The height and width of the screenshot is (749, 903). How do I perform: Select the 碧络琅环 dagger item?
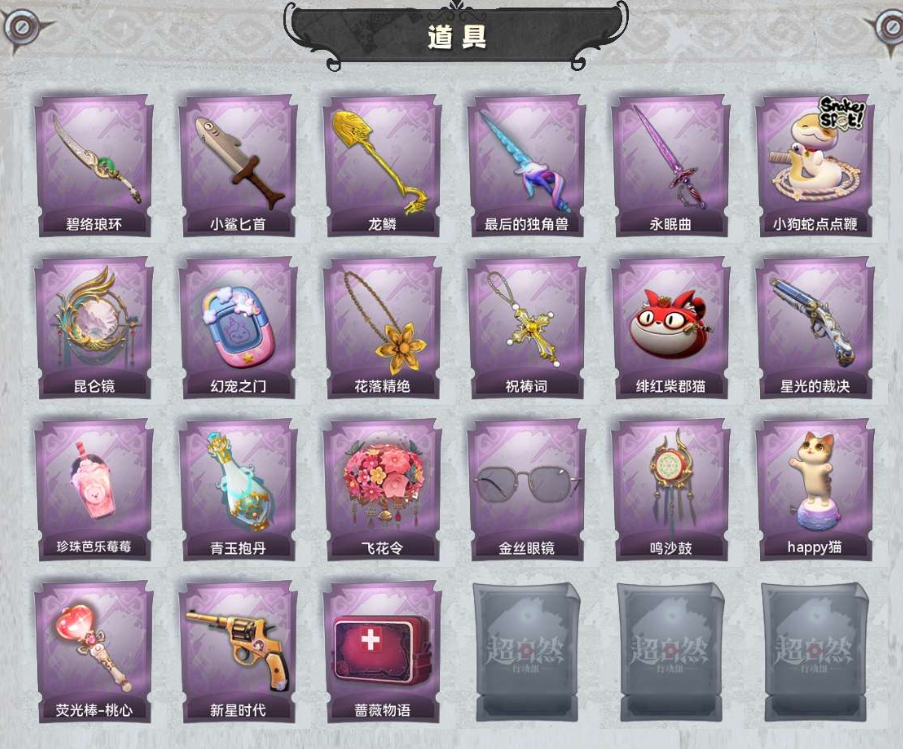tap(94, 165)
